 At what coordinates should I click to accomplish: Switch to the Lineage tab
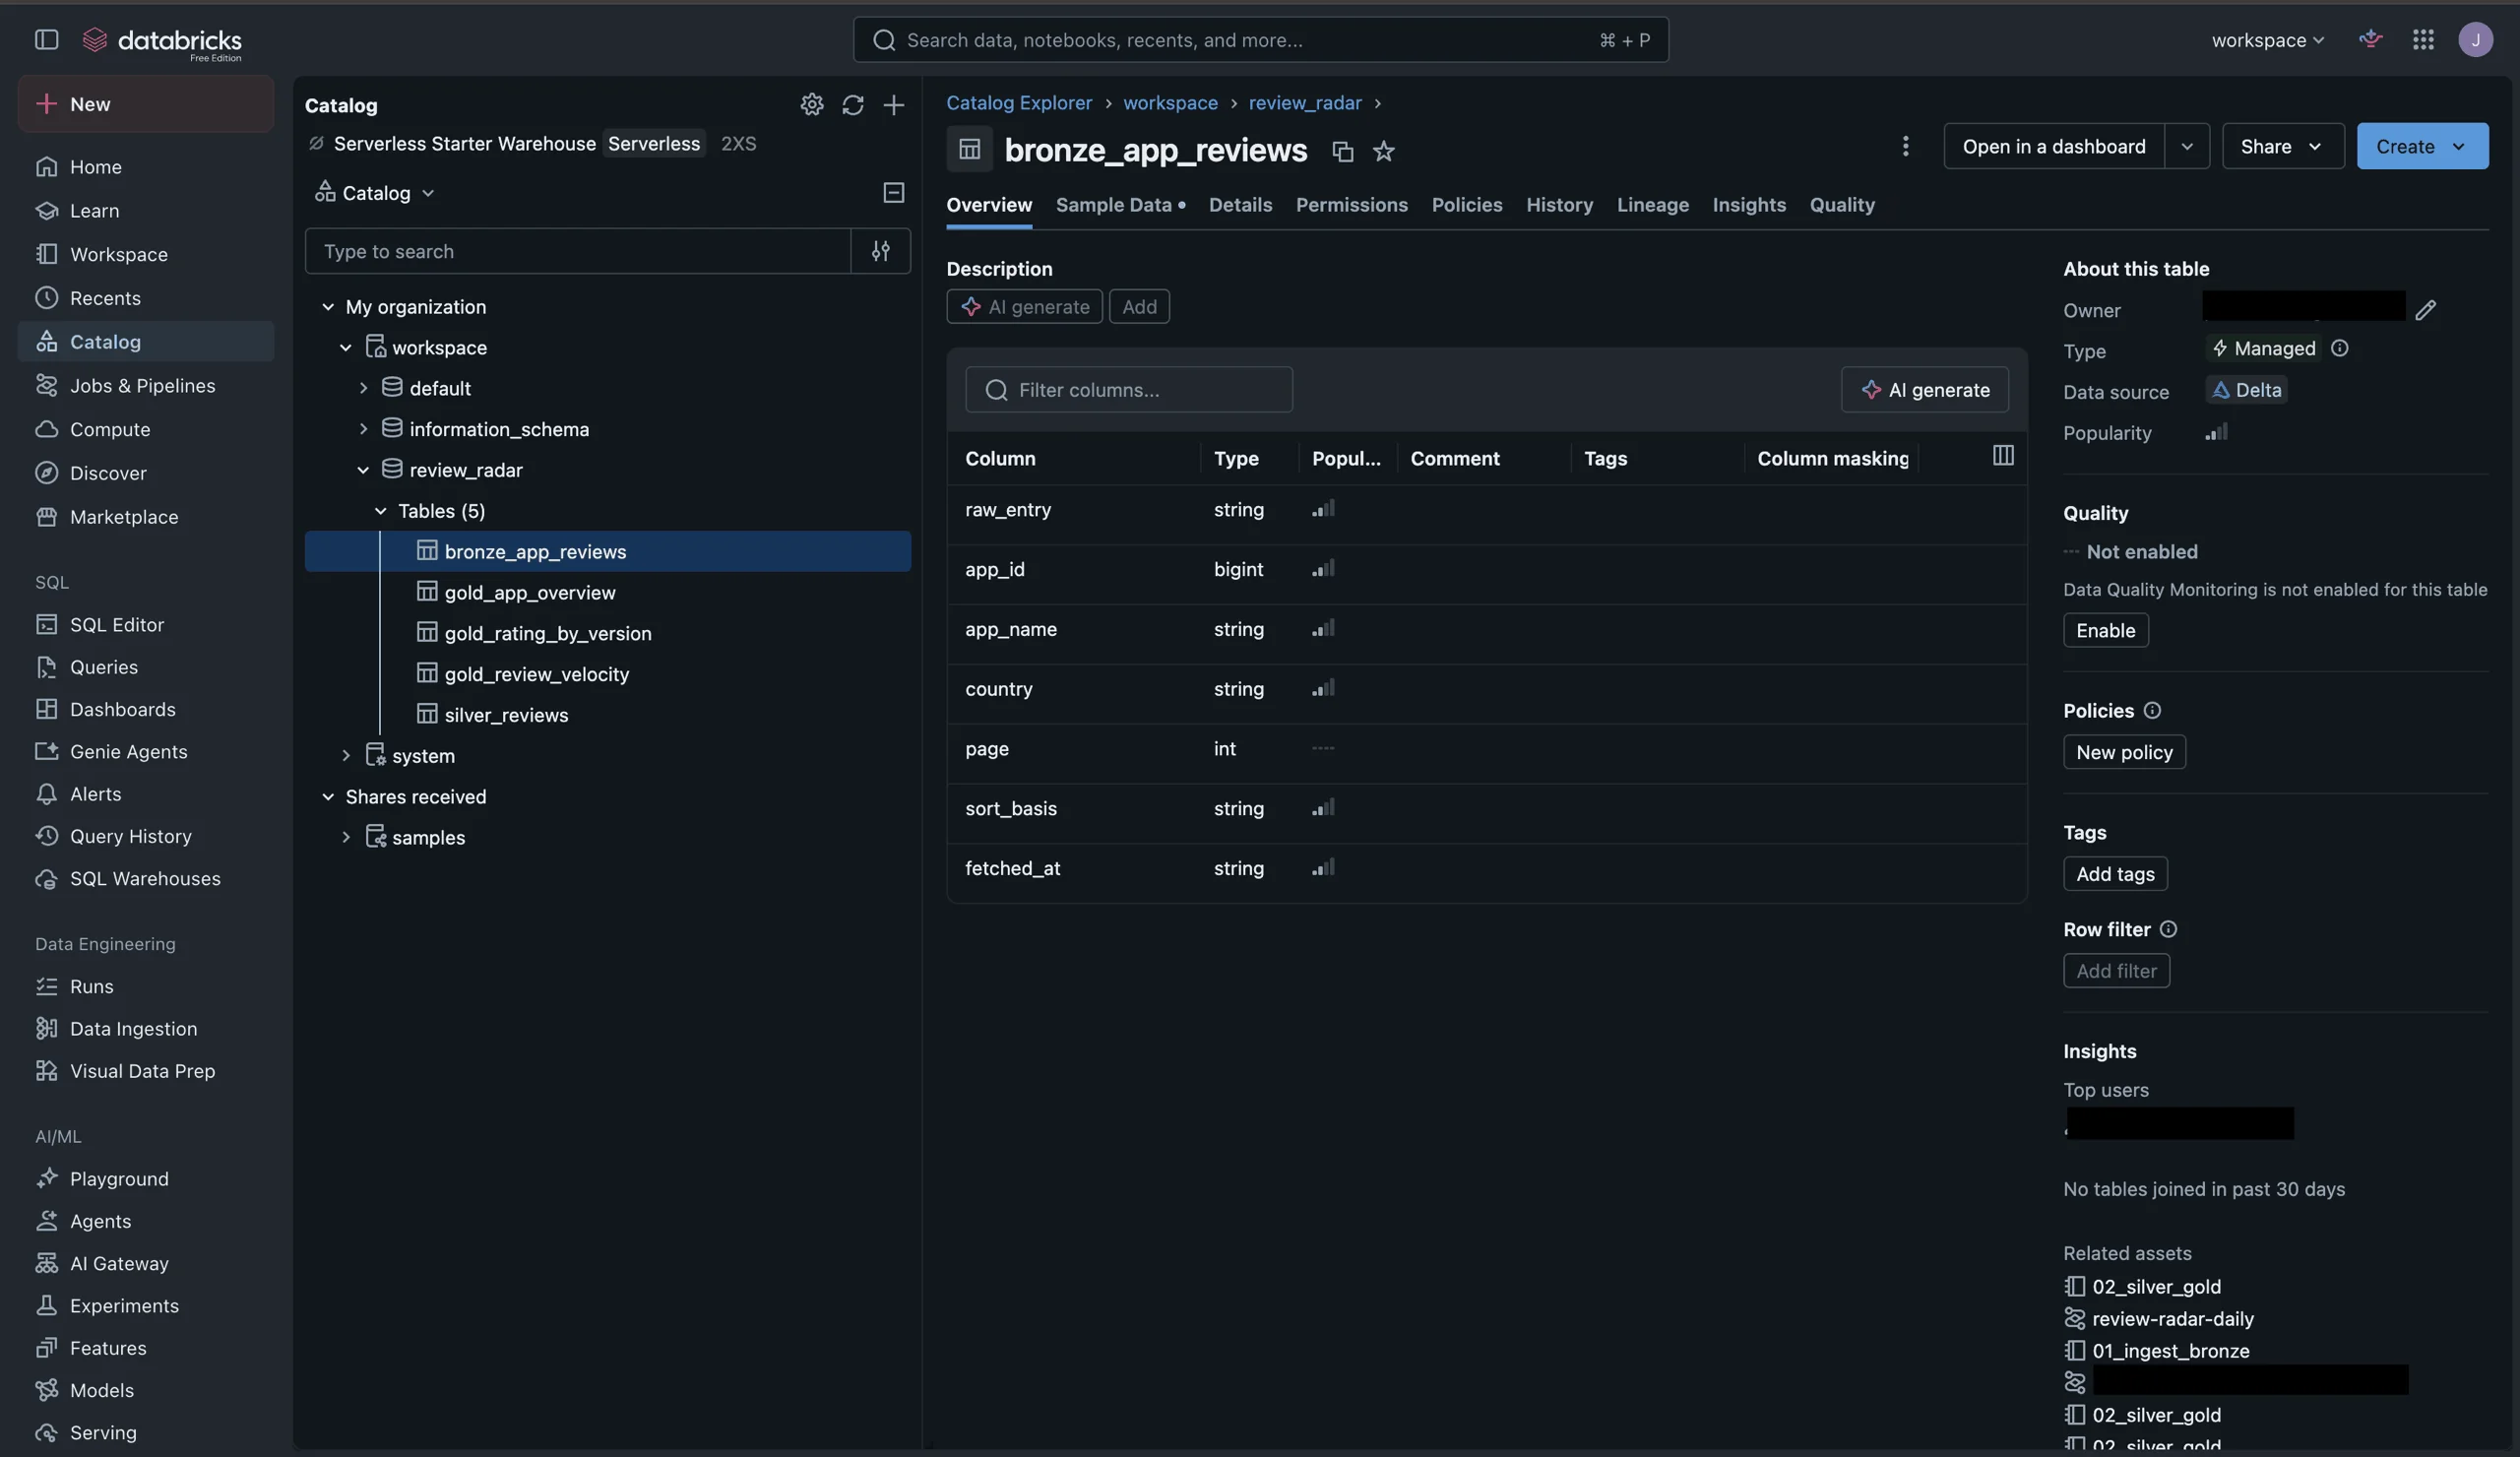coord(1652,204)
